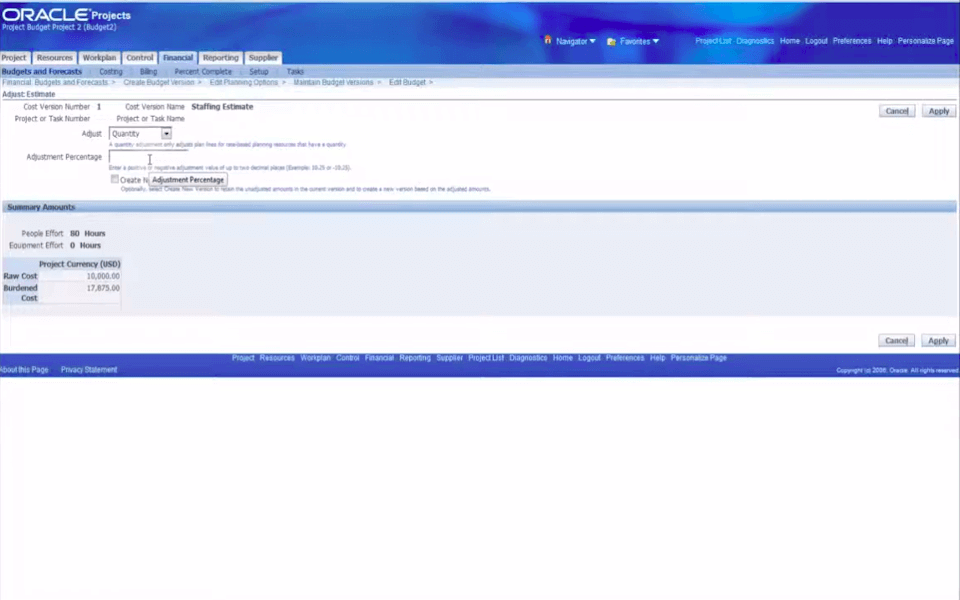Click the Diagnostics link
960x600 pixels.
(756, 41)
